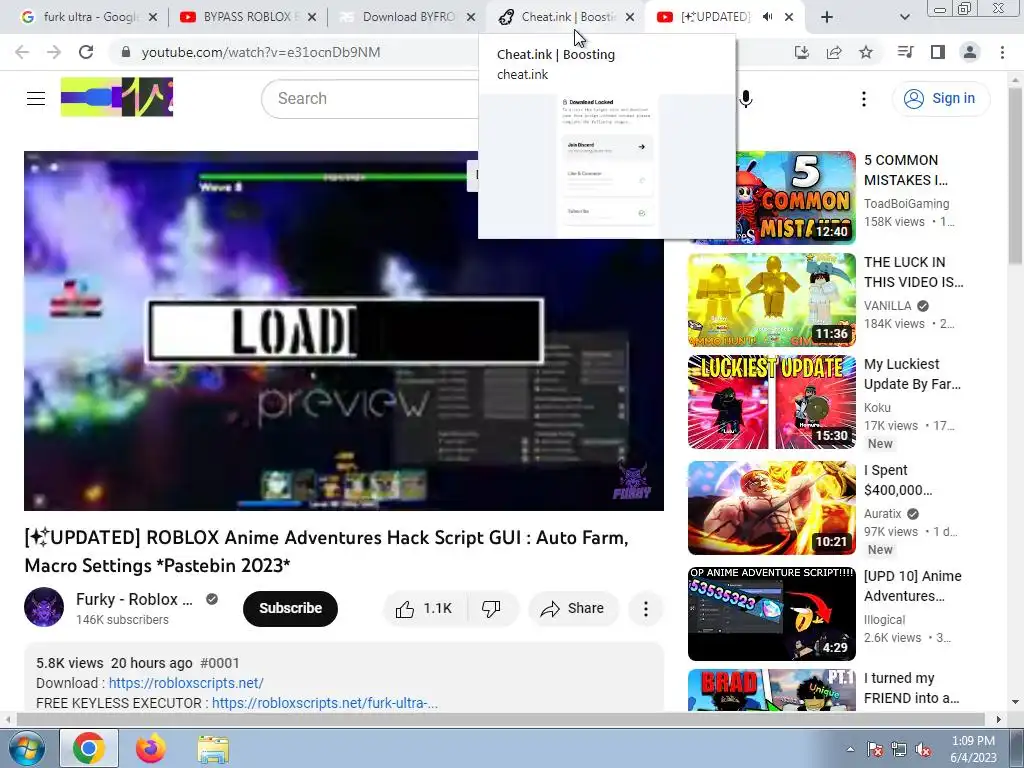Click the title My Luckiest Update By Far
This screenshot has width=1024, height=768.
(x=912, y=374)
